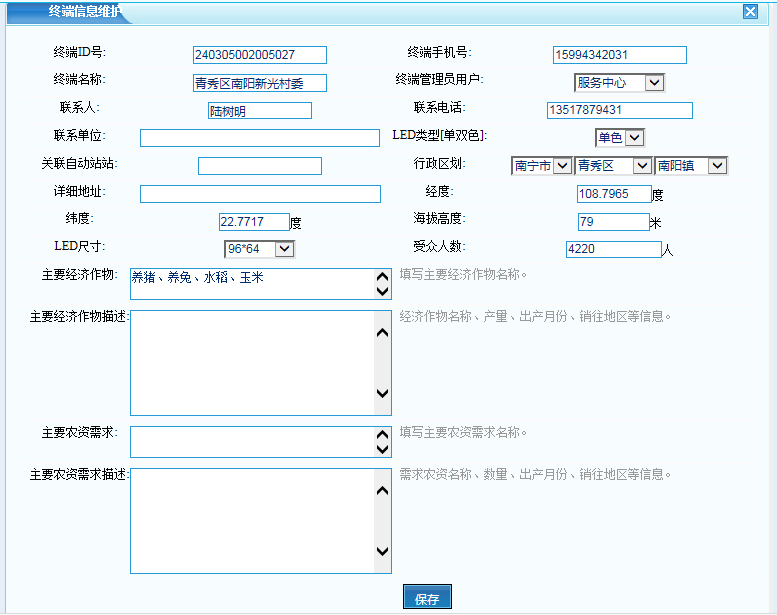777x615 pixels.
Task: Click the 保存 button
Action: tap(427, 599)
